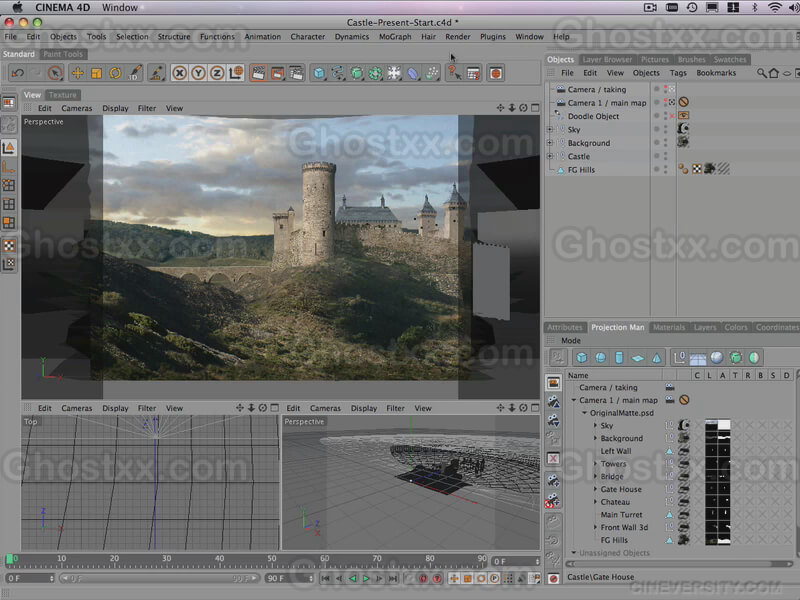Open Spotlight-style search icon in Object Manager
This screenshot has height=600, width=800.
tap(761, 73)
